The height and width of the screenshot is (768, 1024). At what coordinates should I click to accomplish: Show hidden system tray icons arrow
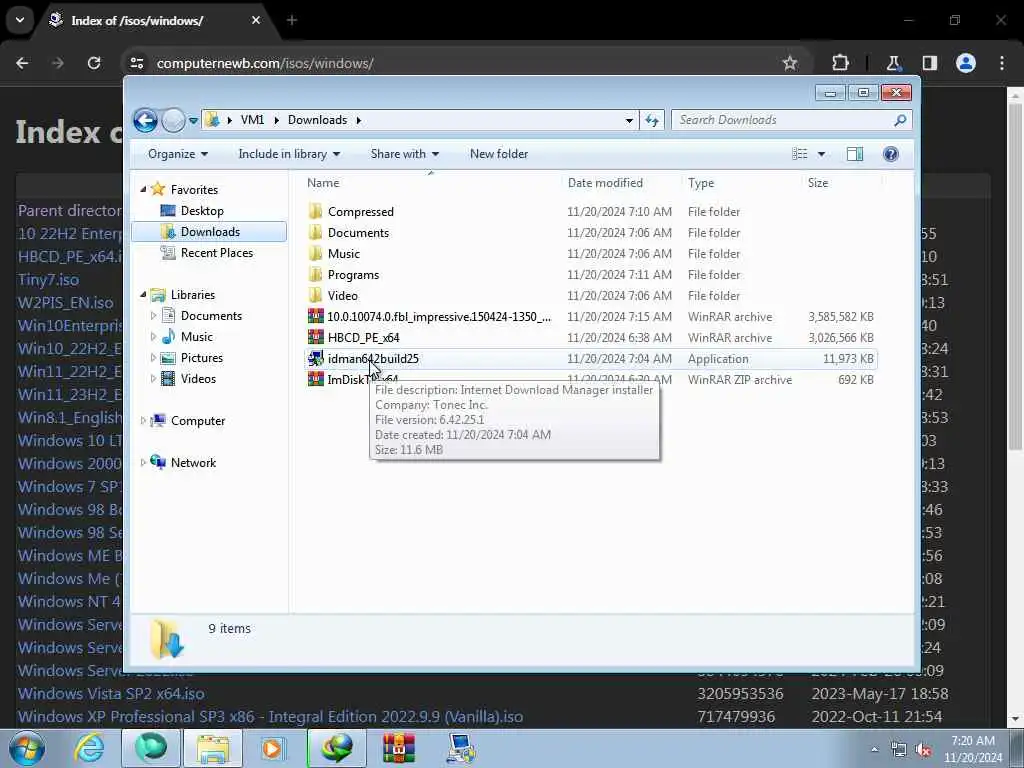[874, 750]
